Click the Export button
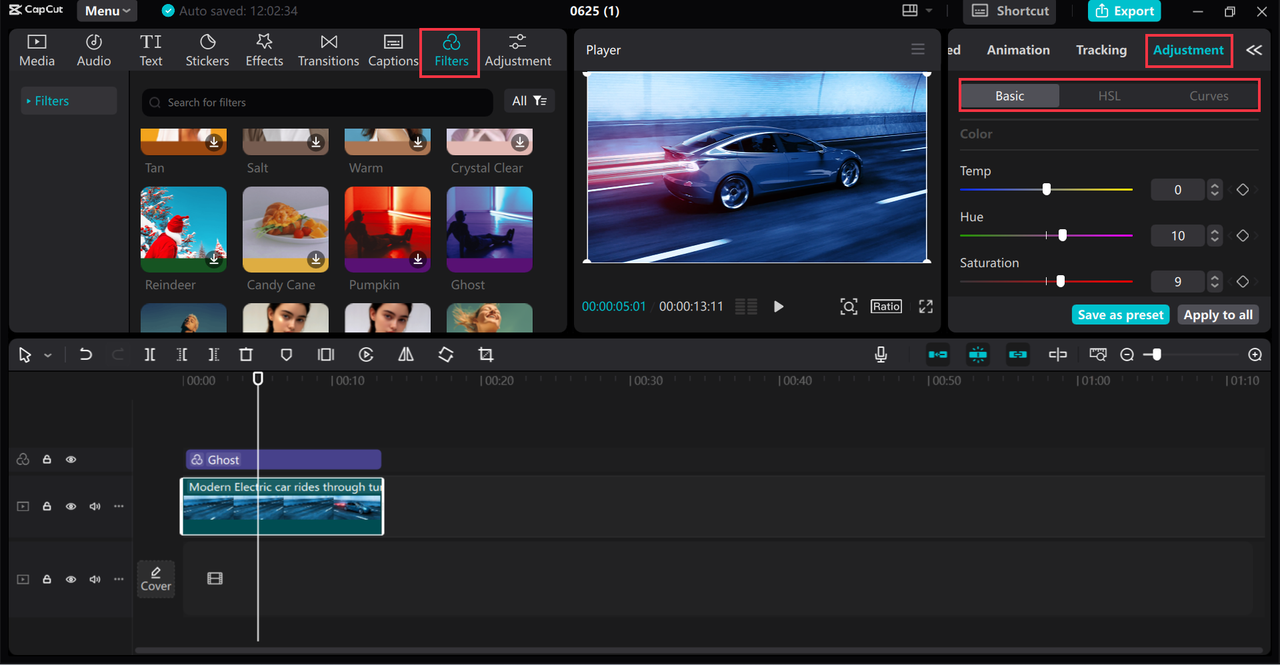This screenshot has height=665, width=1280. (x=1124, y=11)
